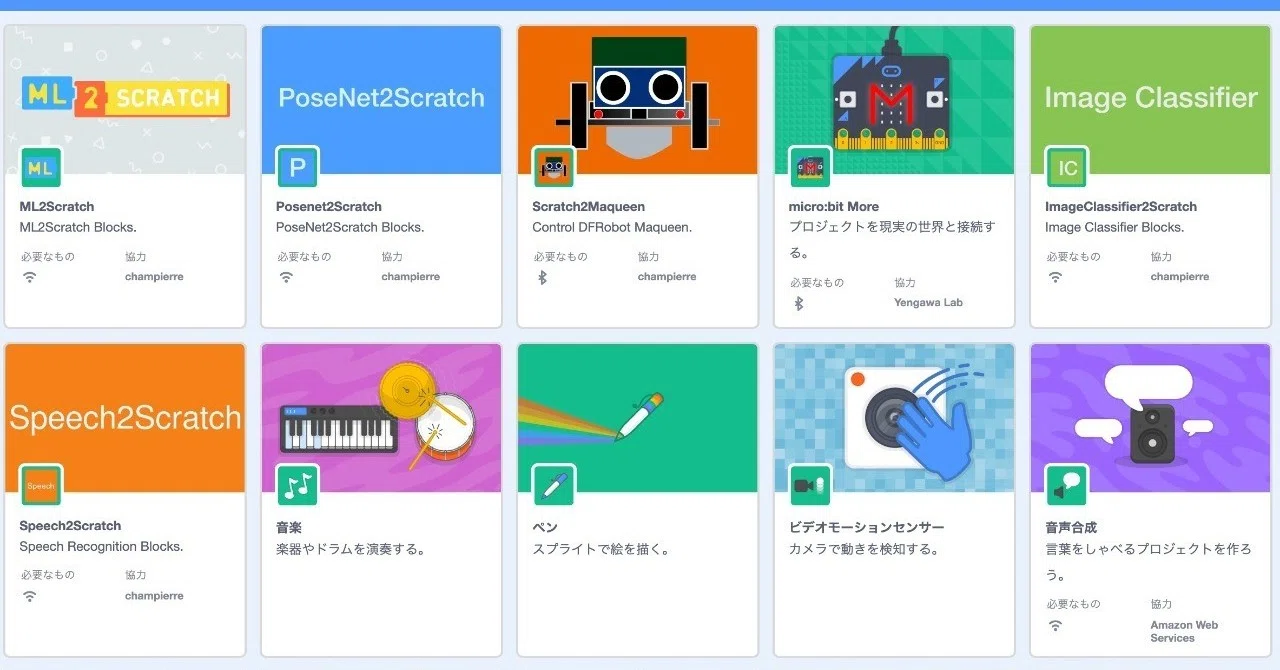Click 'PoseNet2Scratch Blocks.' description text
The image size is (1280, 670).
pyautogui.click(x=350, y=228)
